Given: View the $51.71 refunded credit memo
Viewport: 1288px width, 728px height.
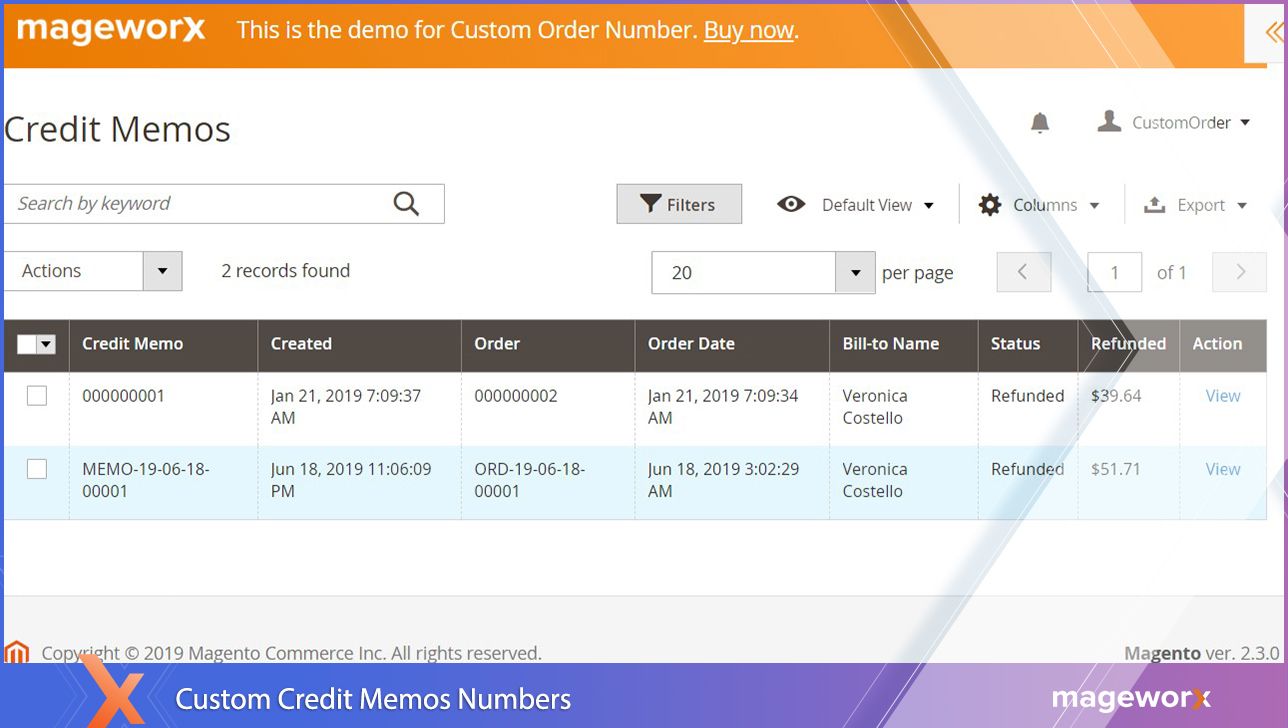Looking at the screenshot, I should pos(1222,469).
